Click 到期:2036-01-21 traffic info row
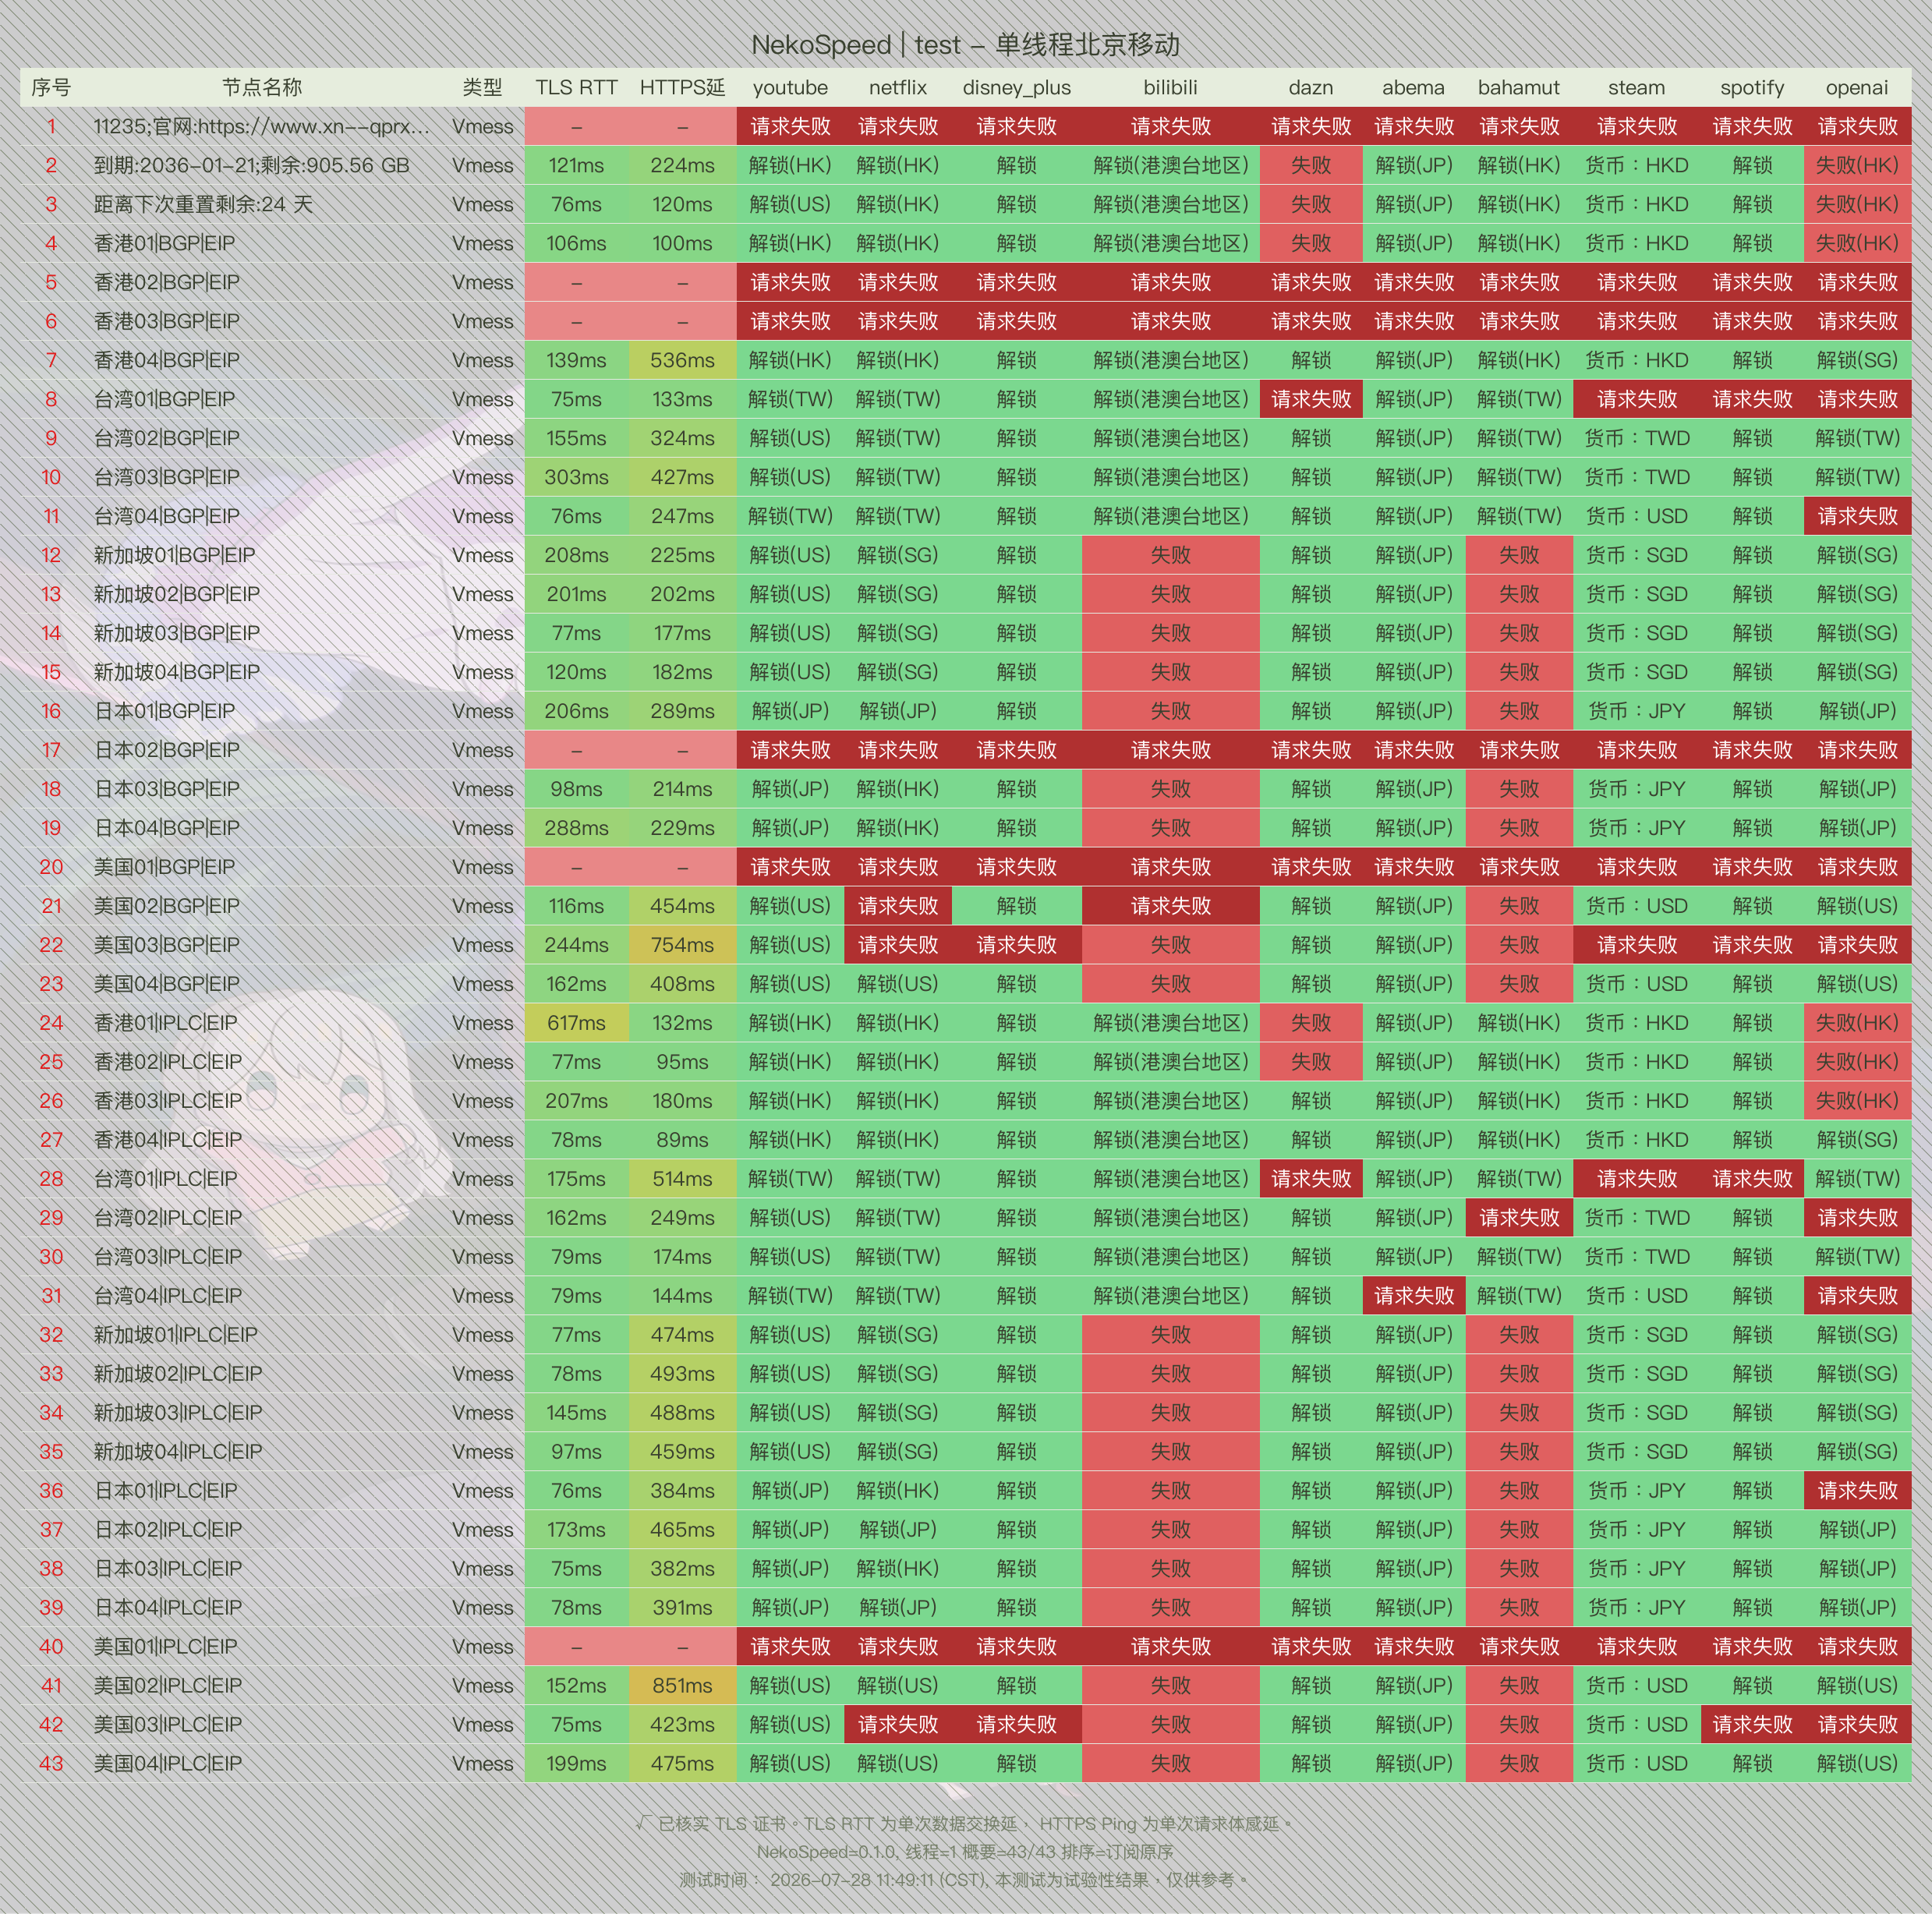Screen dimensions: 1932x1914 pos(252,165)
